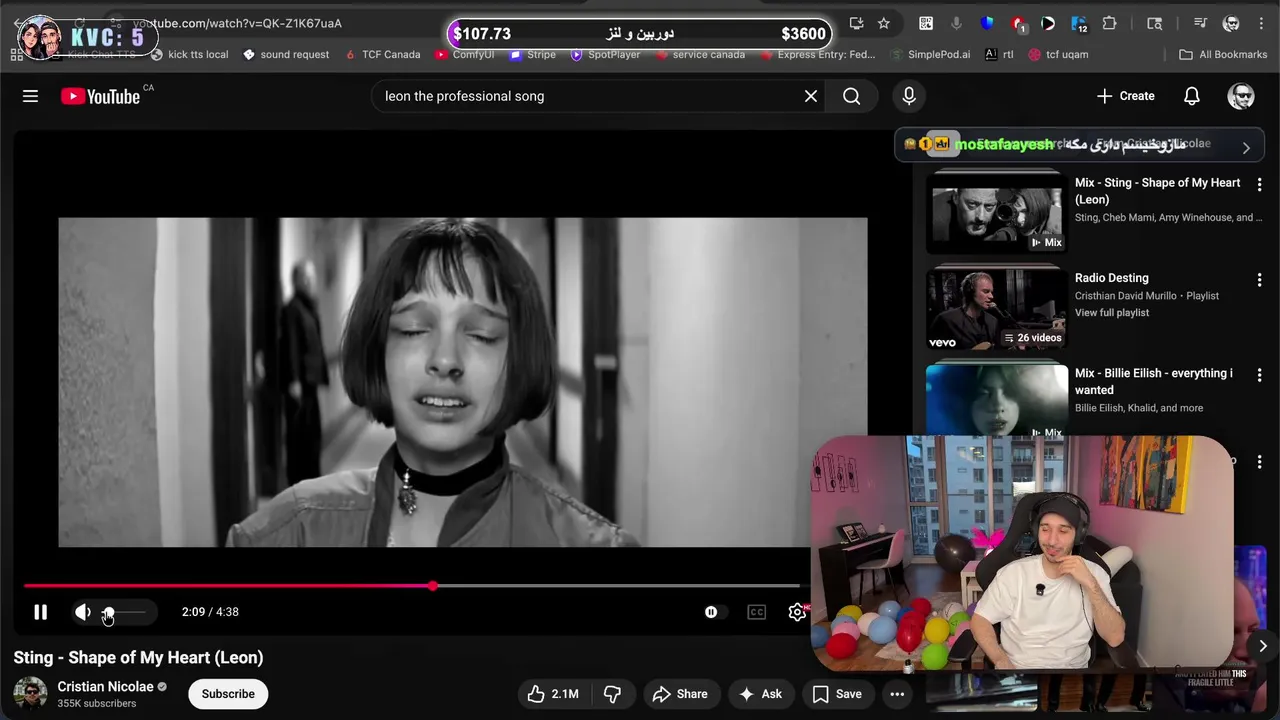Open the 'SimplePod.ai' bookmark

point(930,54)
